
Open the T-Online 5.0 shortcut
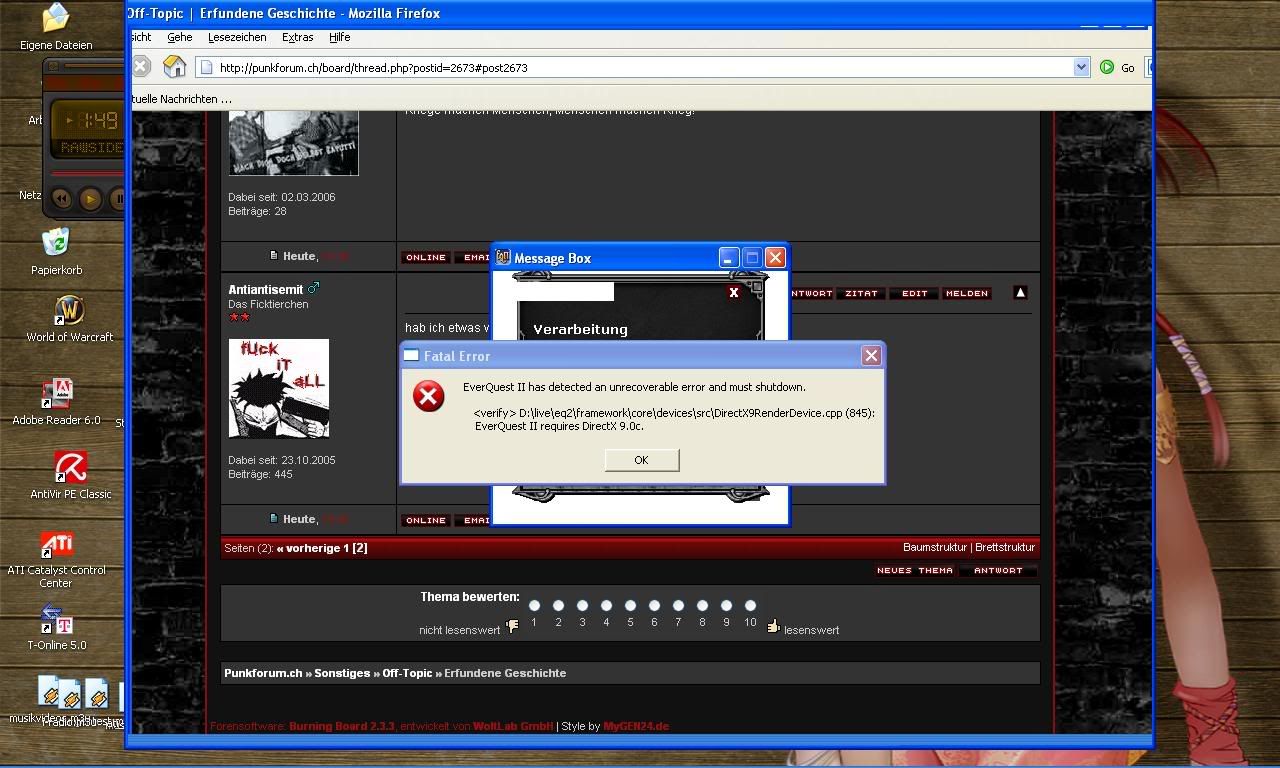(56, 620)
